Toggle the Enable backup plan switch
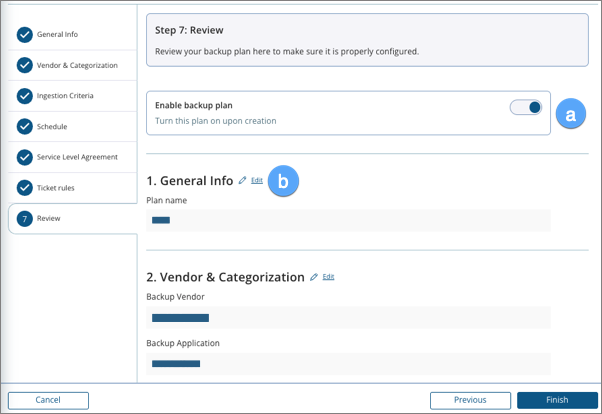The image size is (602, 414). coord(525,107)
